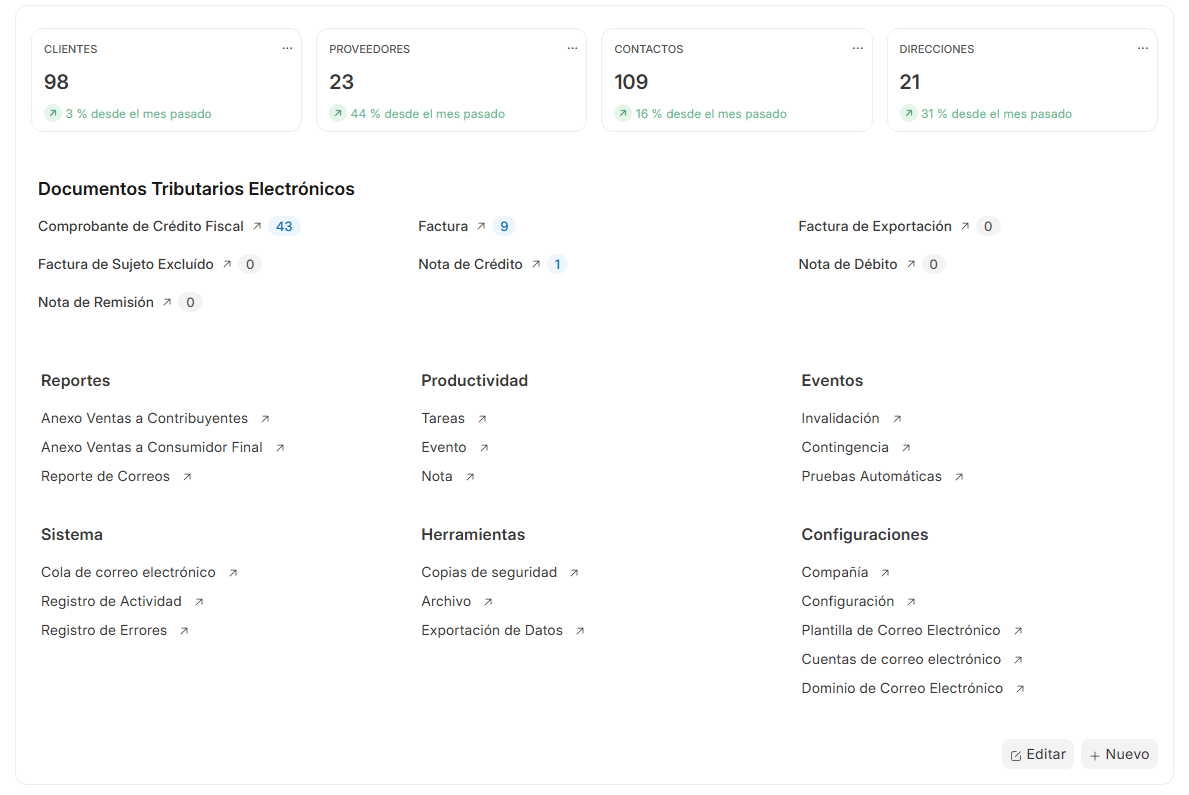This screenshot has width=1189, height=795.
Task: Click the arrow icon next to Compañía
Action: tap(885, 573)
